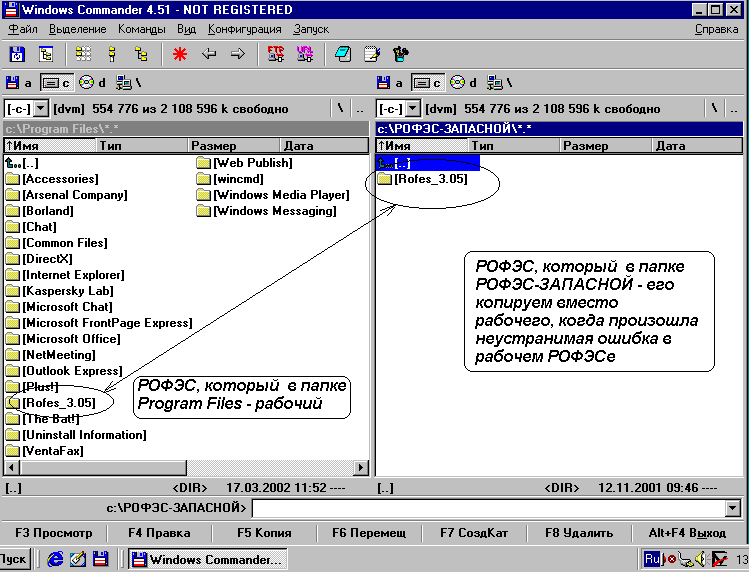The height and width of the screenshot is (572, 749).
Task: Click the cyan notepad toolbar icon
Action: 343,54
